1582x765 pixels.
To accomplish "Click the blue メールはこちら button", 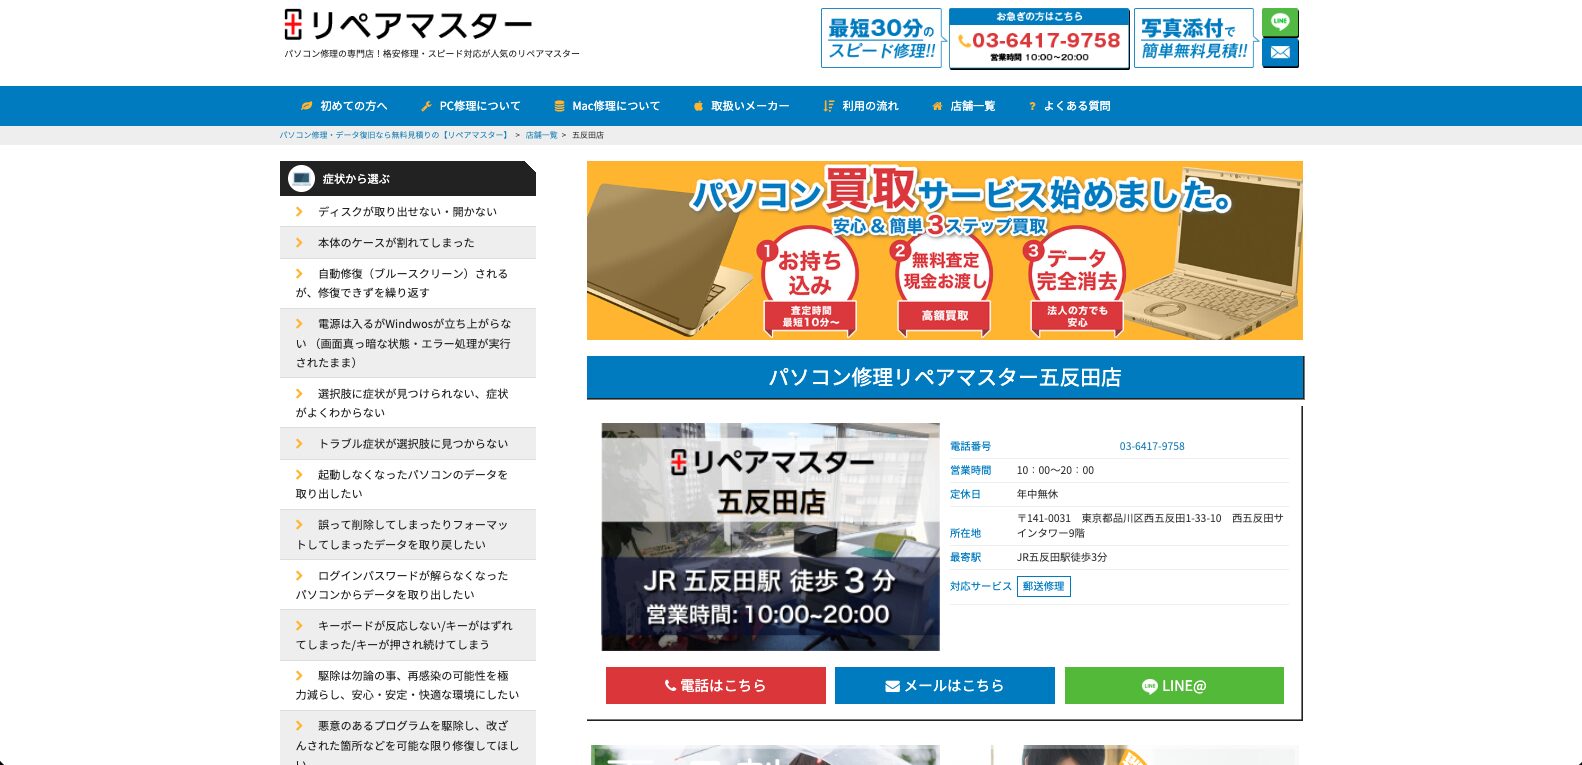I will coord(945,685).
